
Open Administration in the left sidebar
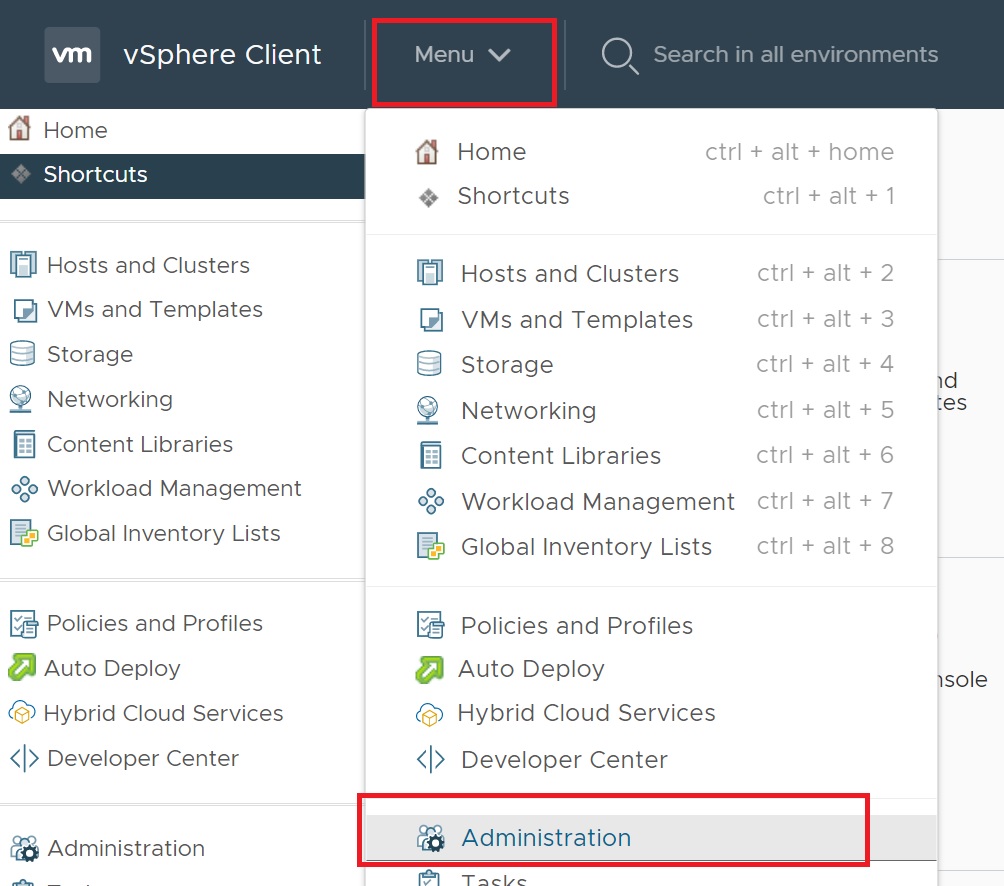pos(126,849)
